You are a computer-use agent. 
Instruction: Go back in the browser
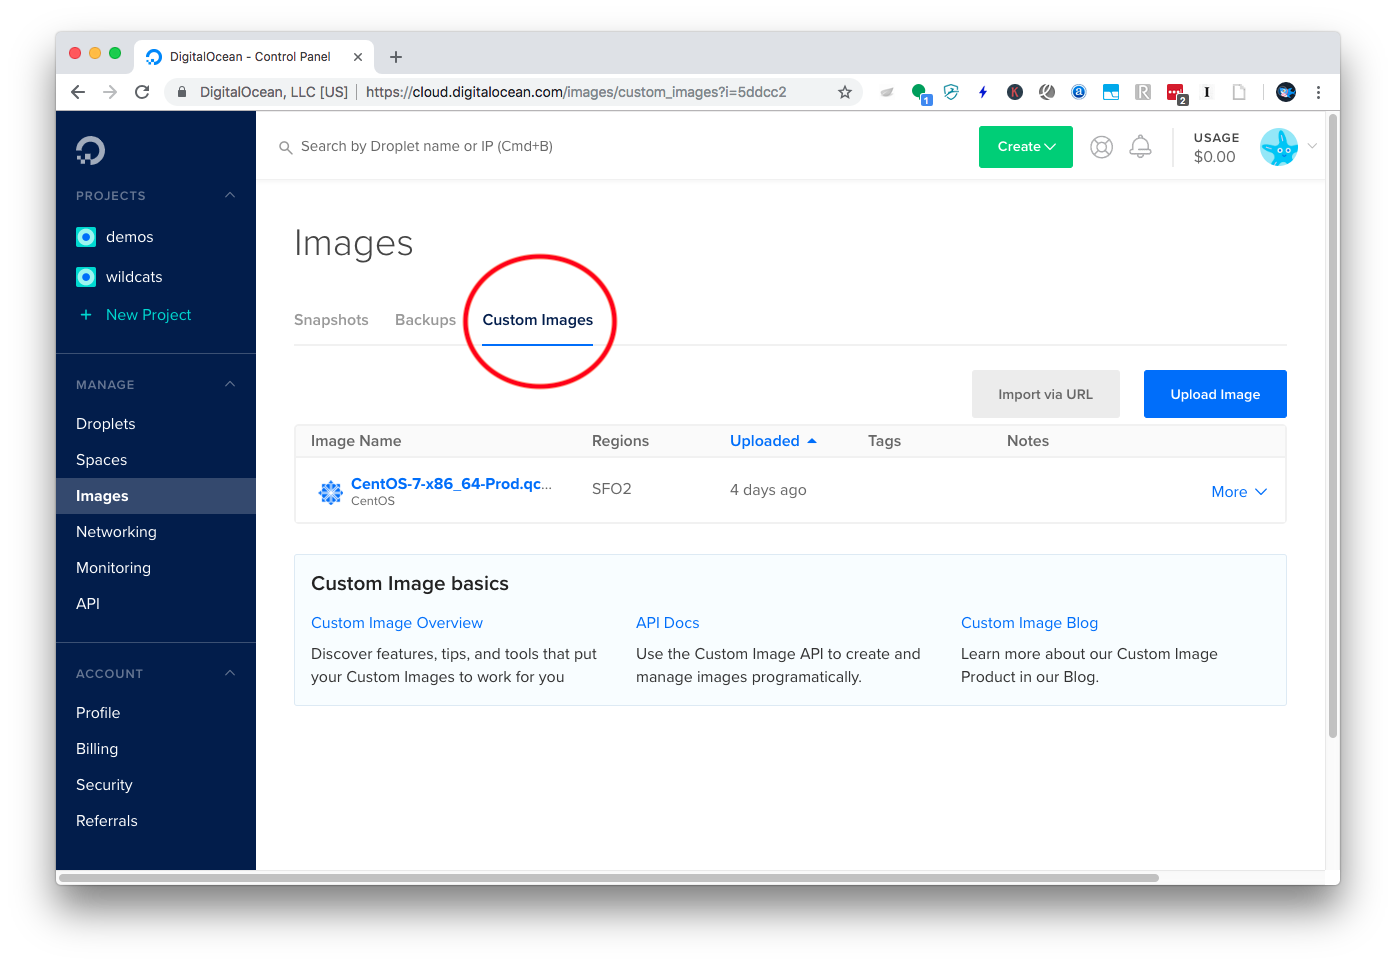78,92
